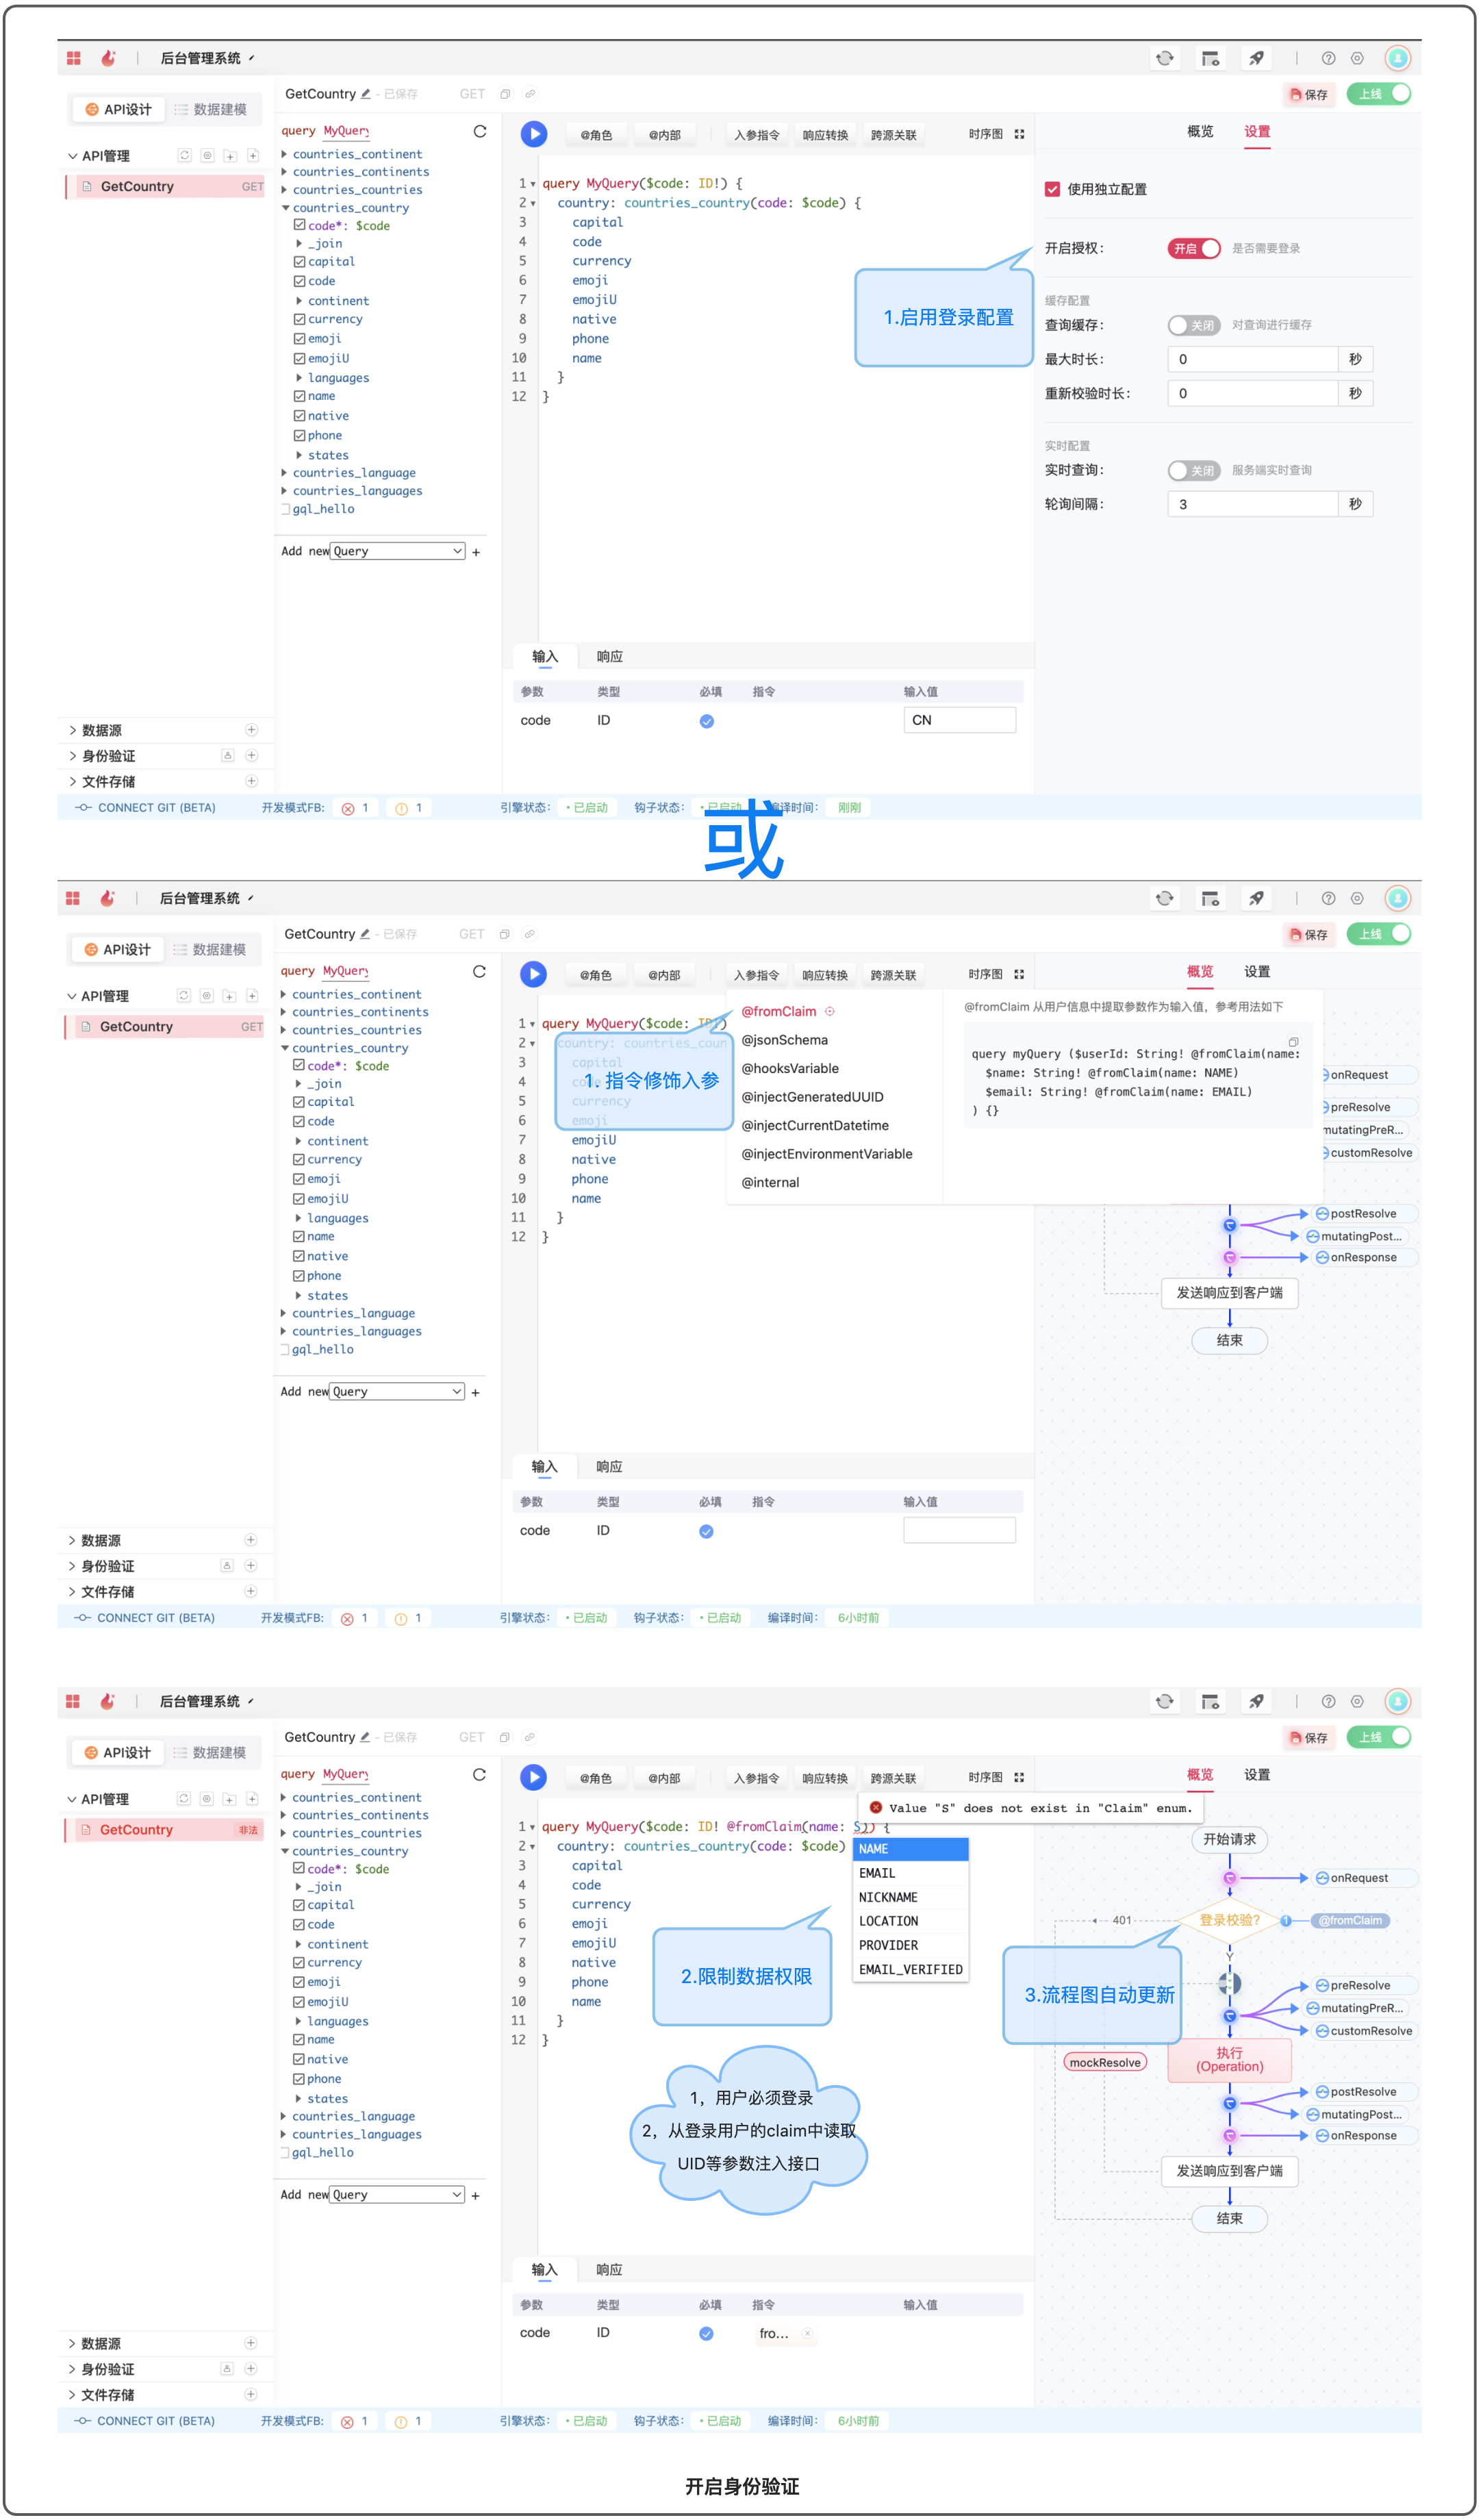Enable the 查询缓存 toggle

1193,325
